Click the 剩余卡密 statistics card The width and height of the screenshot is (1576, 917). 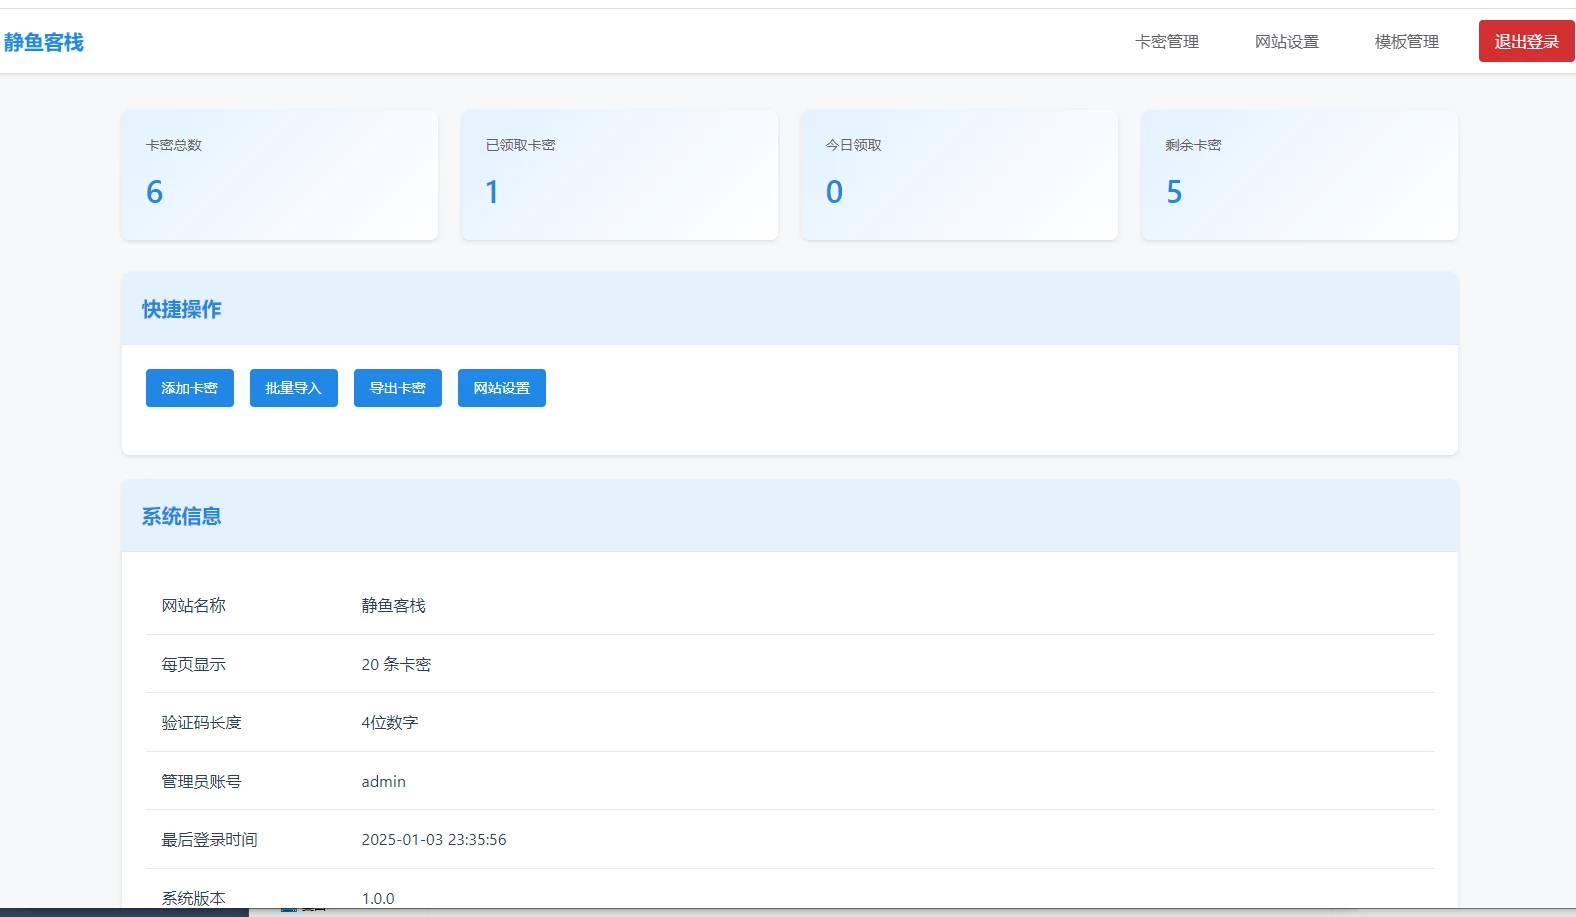[x=1299, y=175]
